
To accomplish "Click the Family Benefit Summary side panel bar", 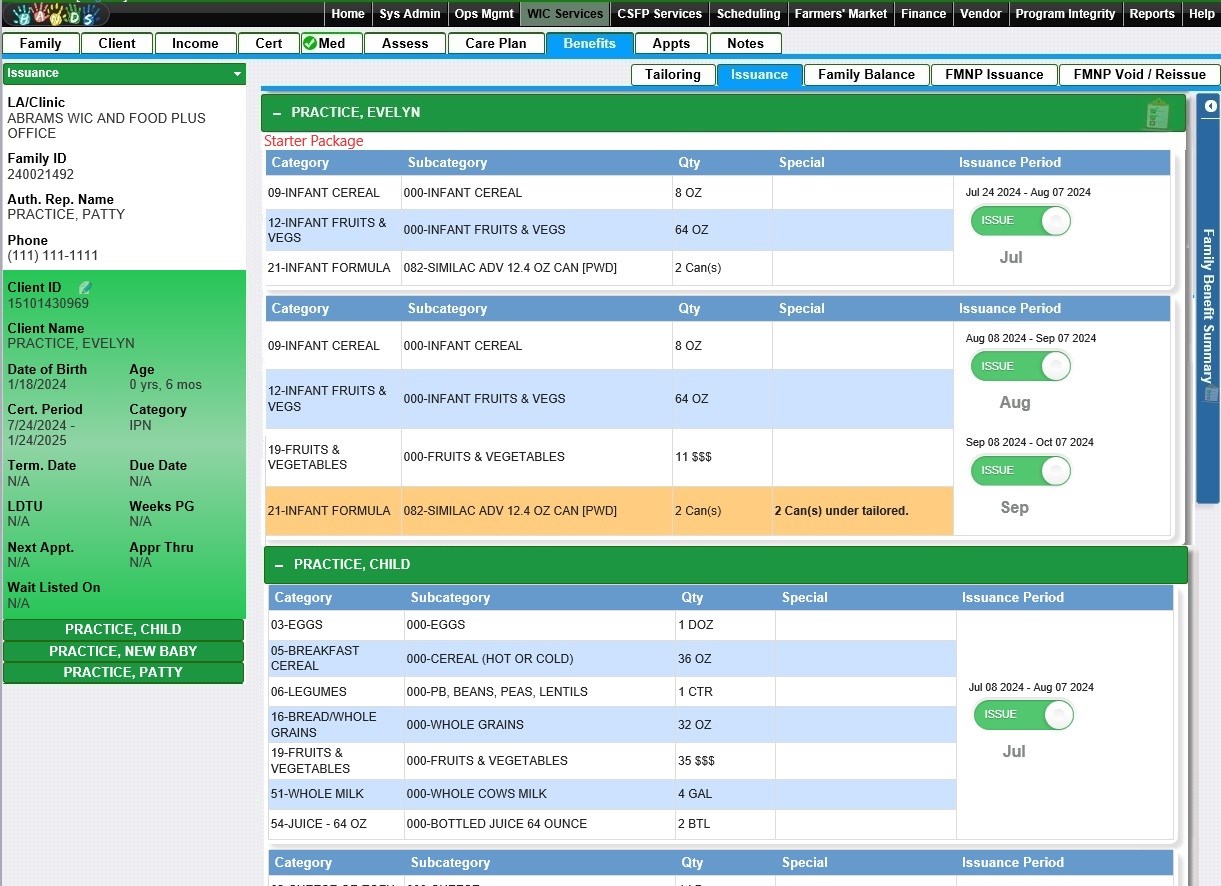I will (1208, 300).
